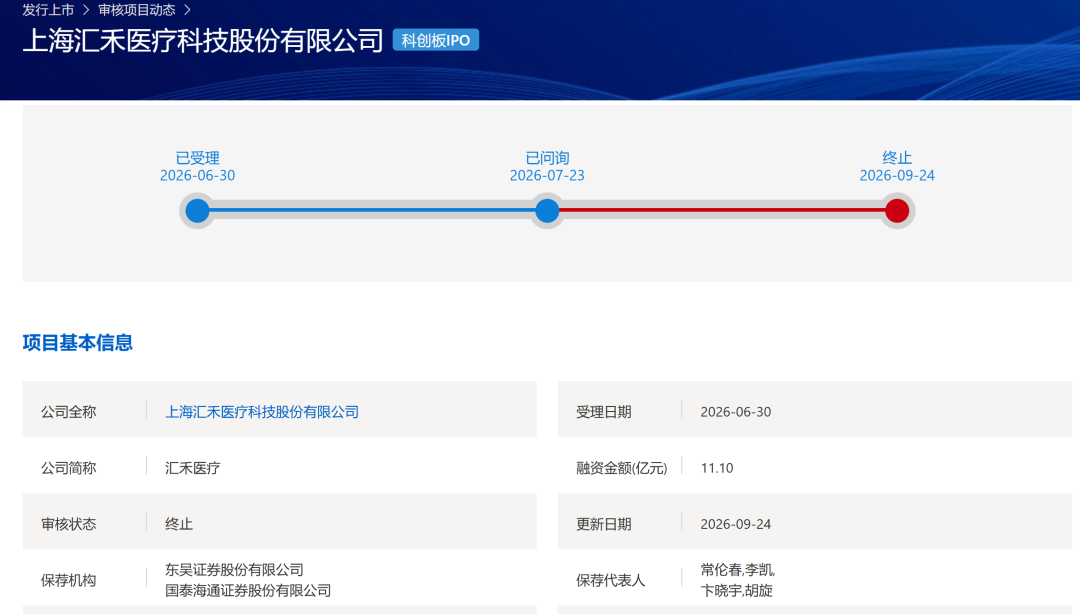The image size is (1080, 614).
Task: Click the 公司全称 field label
Action: click(68, 412)
